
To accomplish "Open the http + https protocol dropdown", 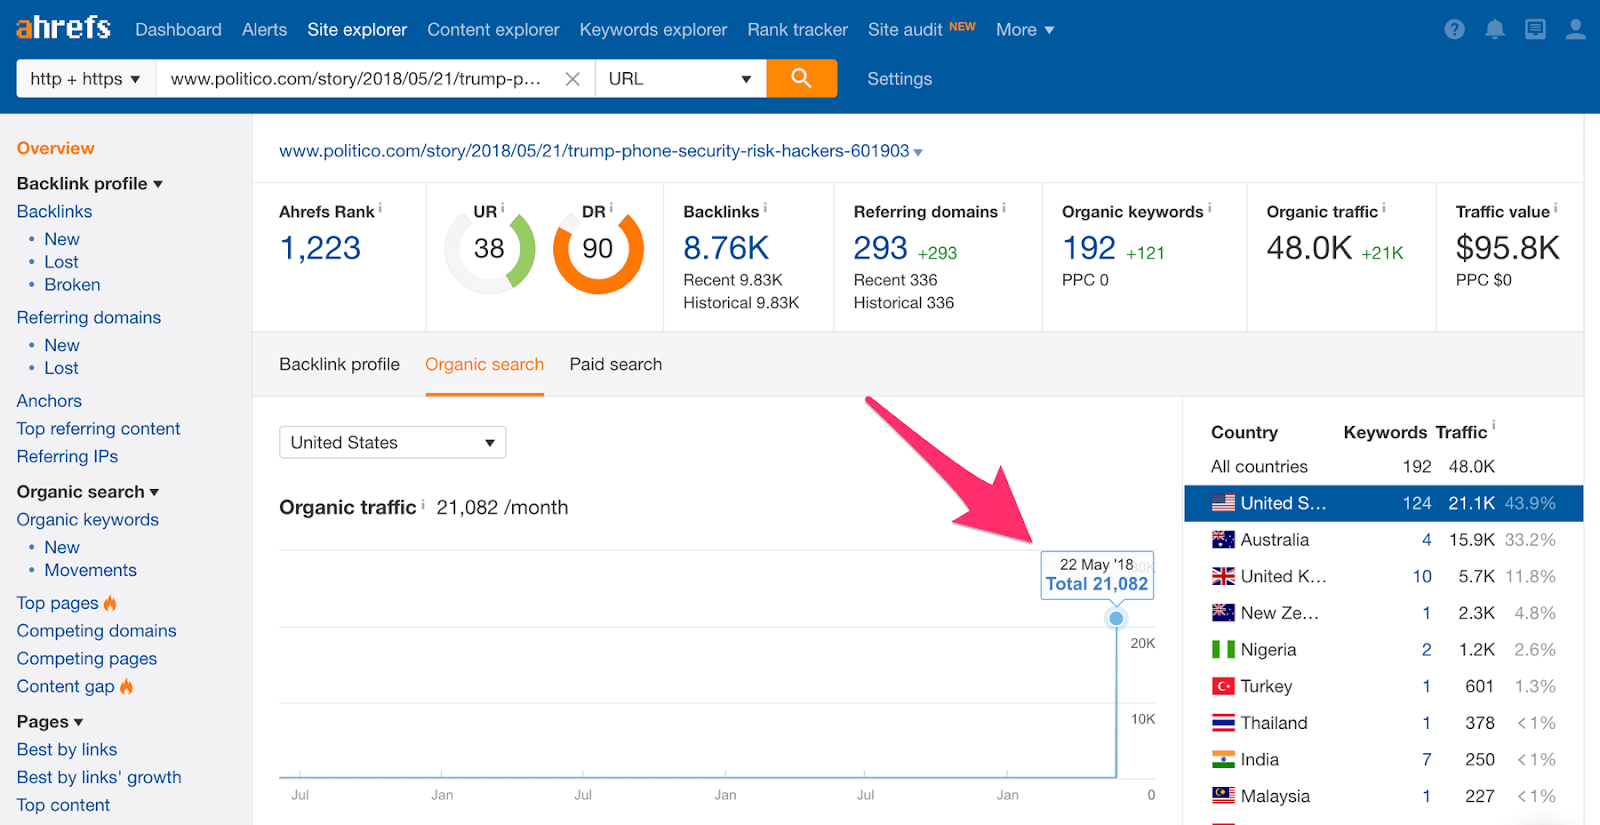I will tap(85, 79).
